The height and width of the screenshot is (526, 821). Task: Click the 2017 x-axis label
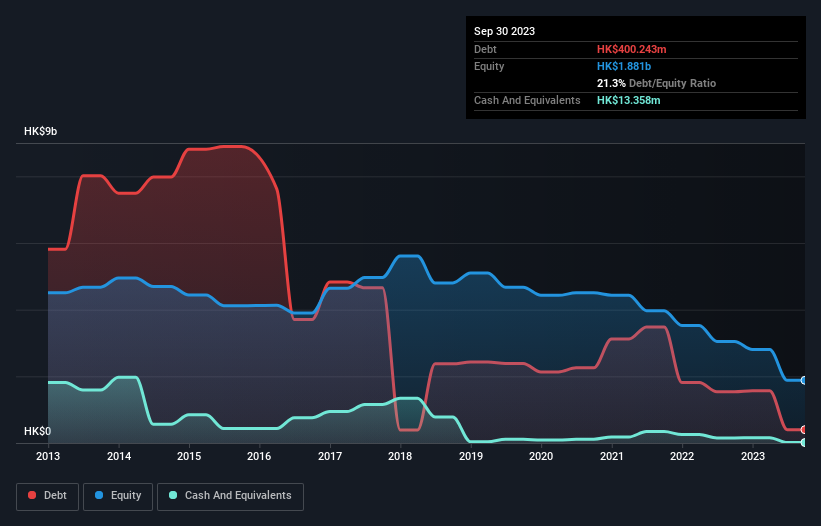[330, 456]
